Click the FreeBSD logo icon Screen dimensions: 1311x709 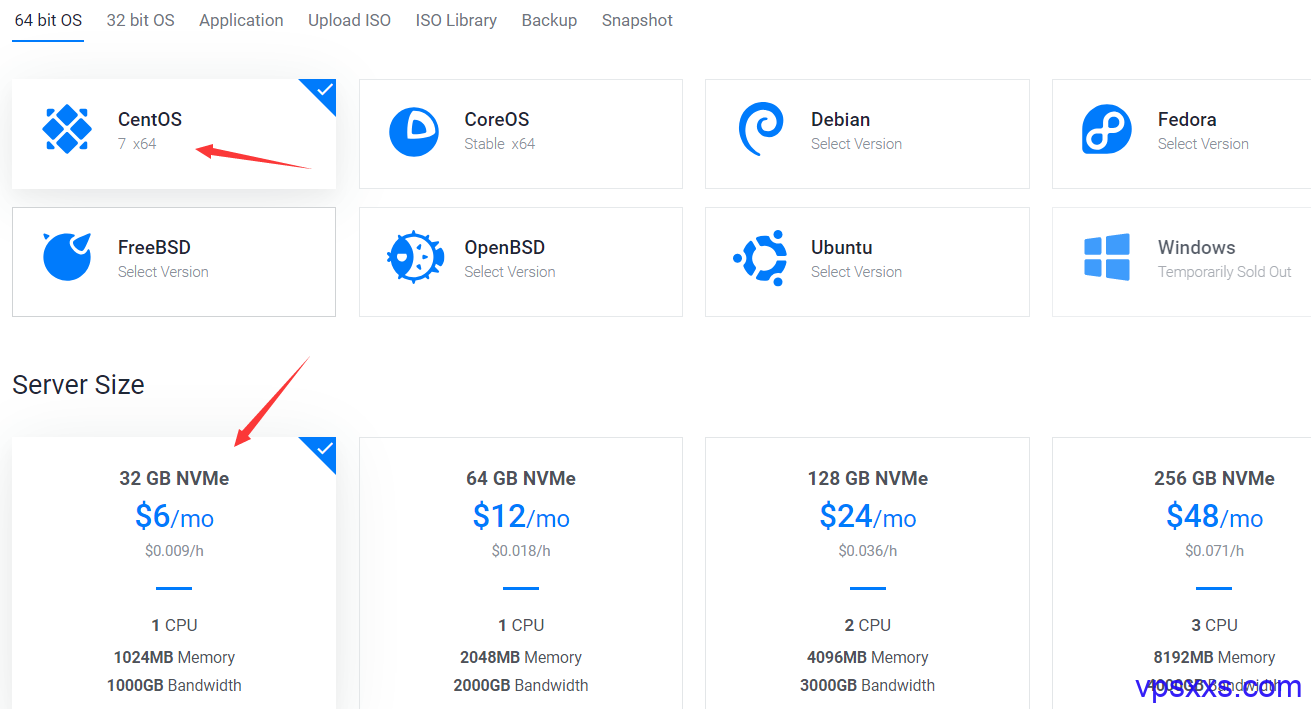67,257
